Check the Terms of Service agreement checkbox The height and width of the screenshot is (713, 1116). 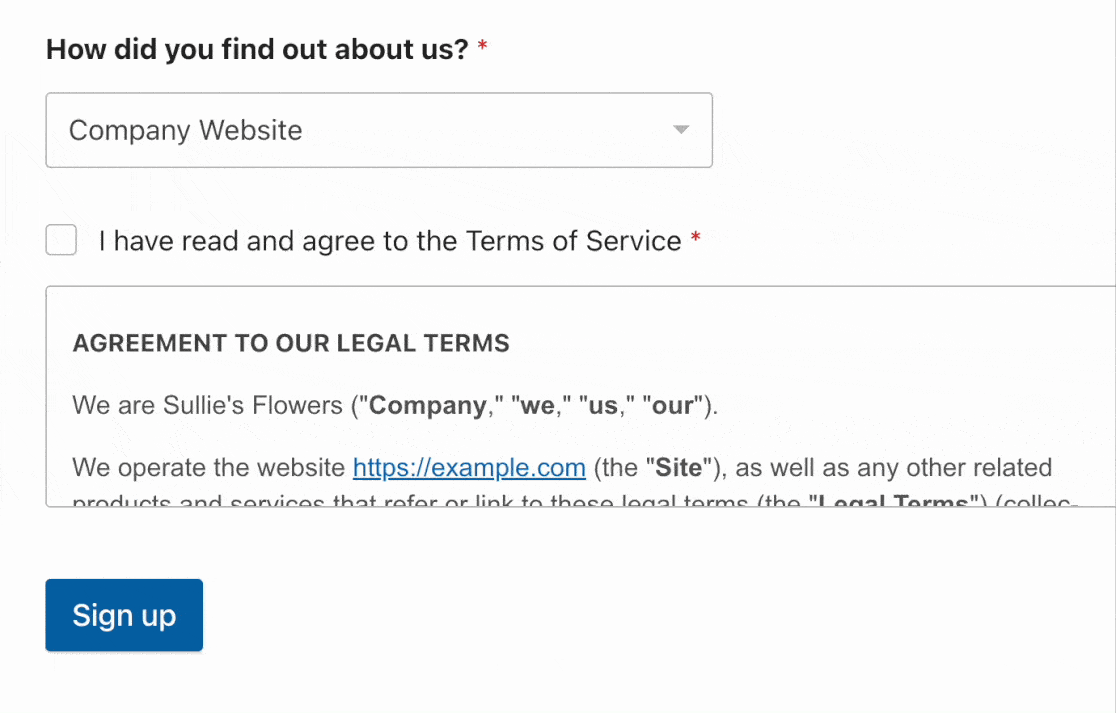61,240
